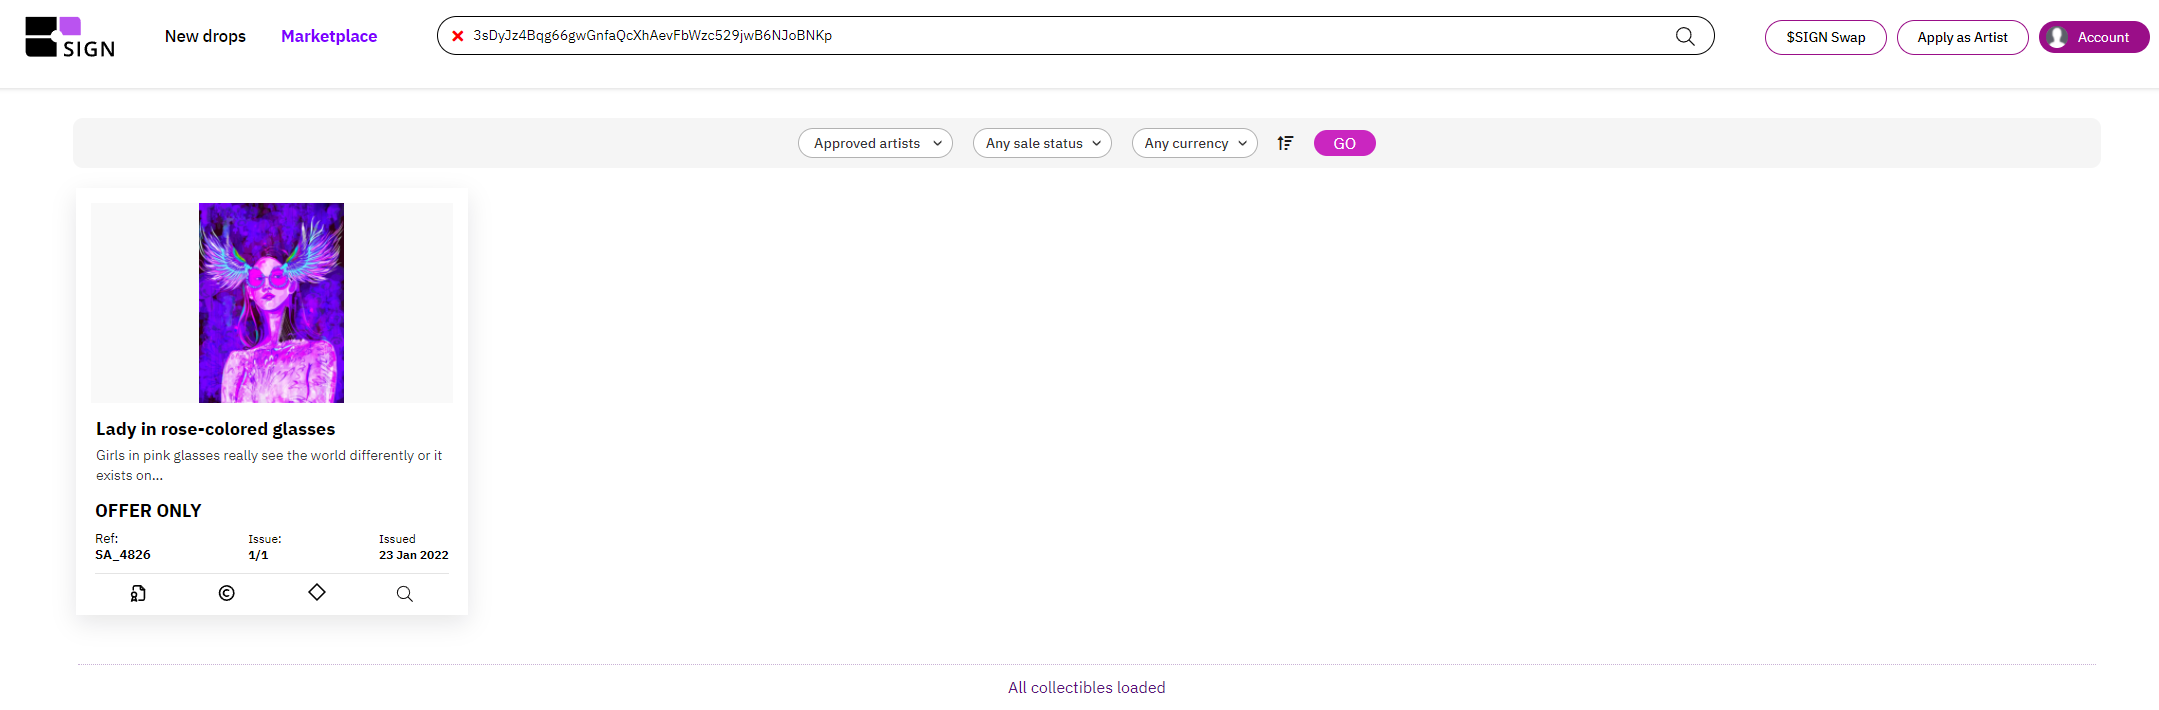Click the Account avatar icon

click(2057, 37)
